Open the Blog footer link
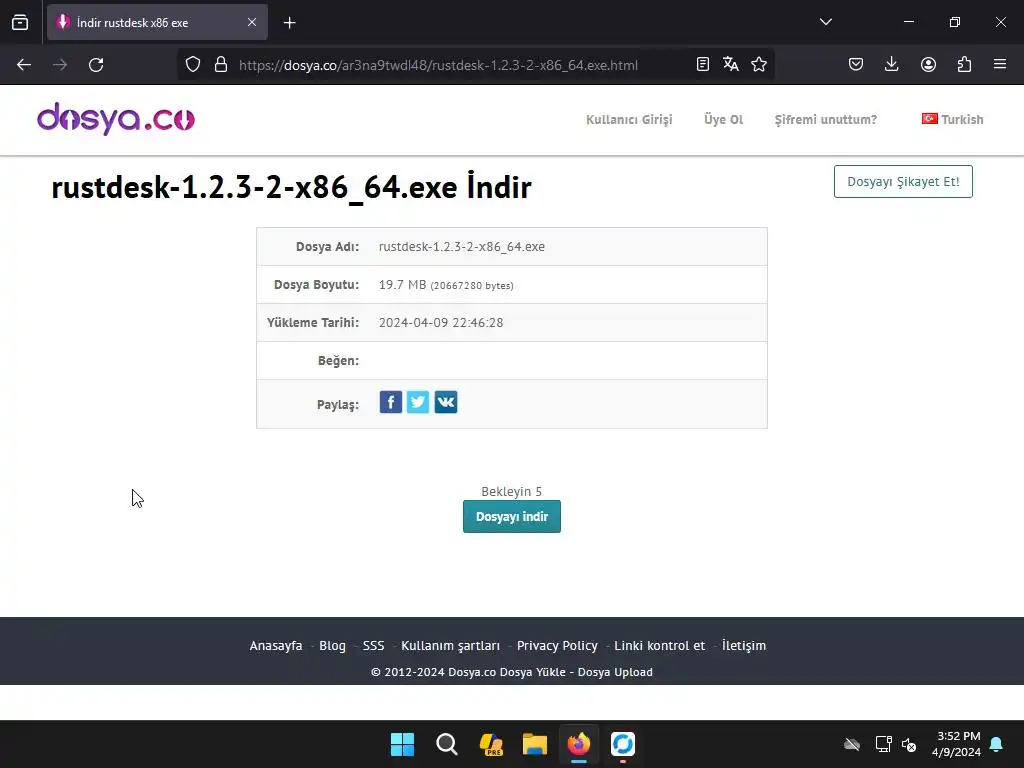 [332, 645]
